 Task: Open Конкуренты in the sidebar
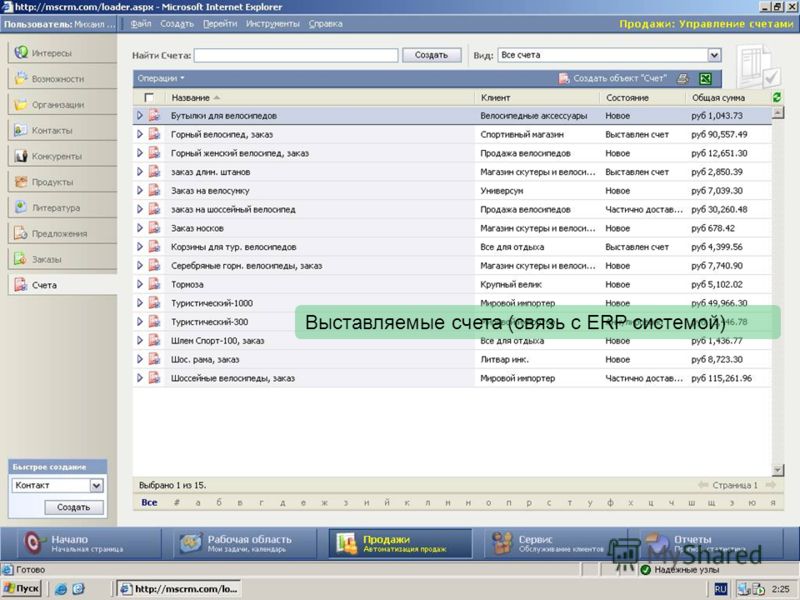pos(62,156)
